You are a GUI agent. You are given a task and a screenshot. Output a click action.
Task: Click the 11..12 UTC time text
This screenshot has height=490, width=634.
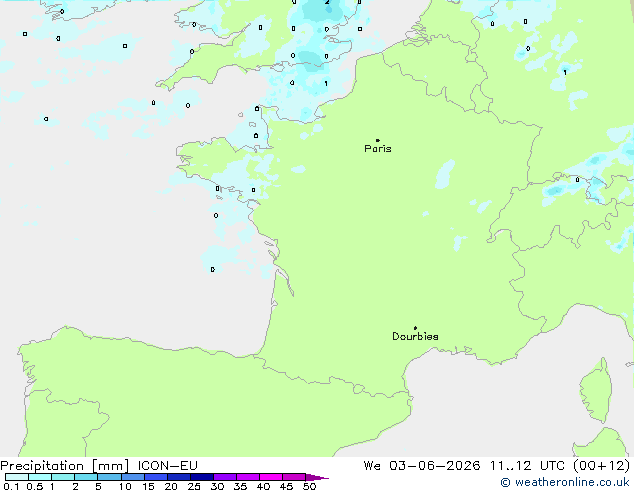pyautogui.click(x=526, y=466)
